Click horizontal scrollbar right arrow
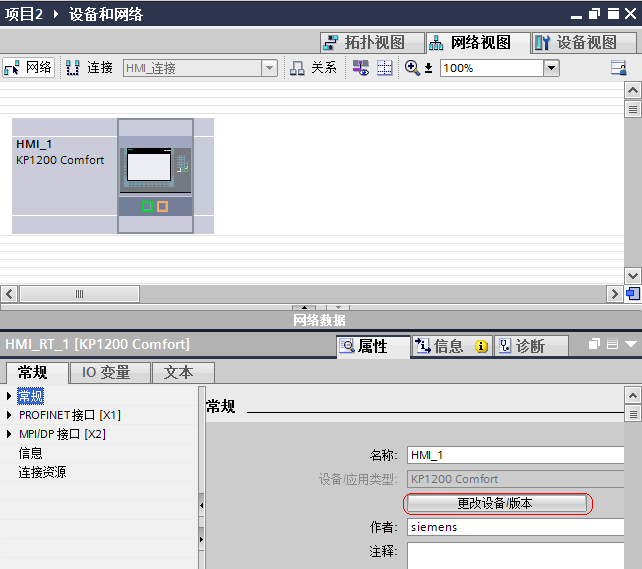Image resolution: width=642 pixels, height=569 pixels. point(614,294)
